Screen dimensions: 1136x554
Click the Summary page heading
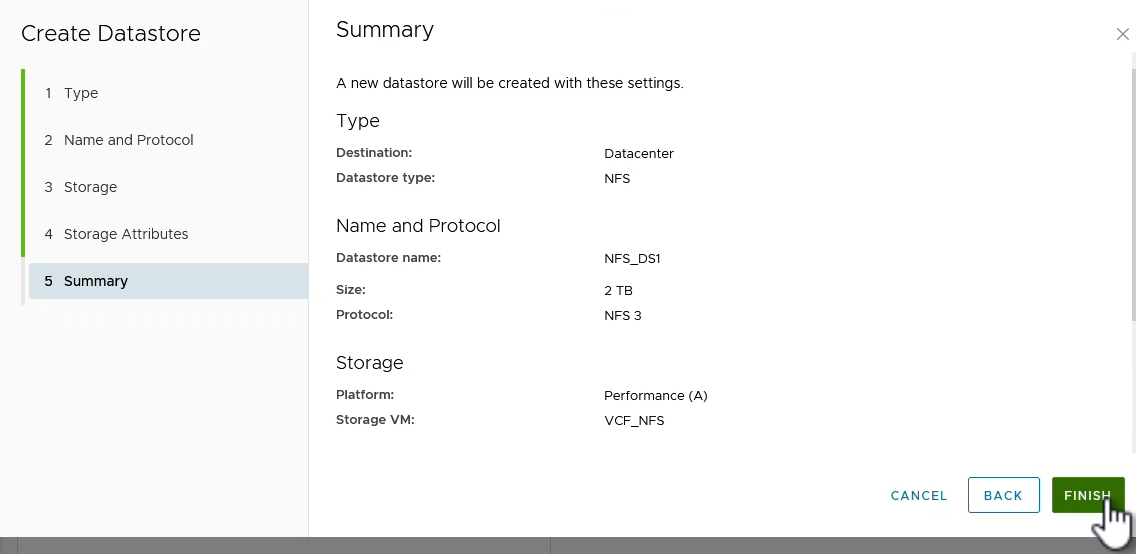coord(385,30)
